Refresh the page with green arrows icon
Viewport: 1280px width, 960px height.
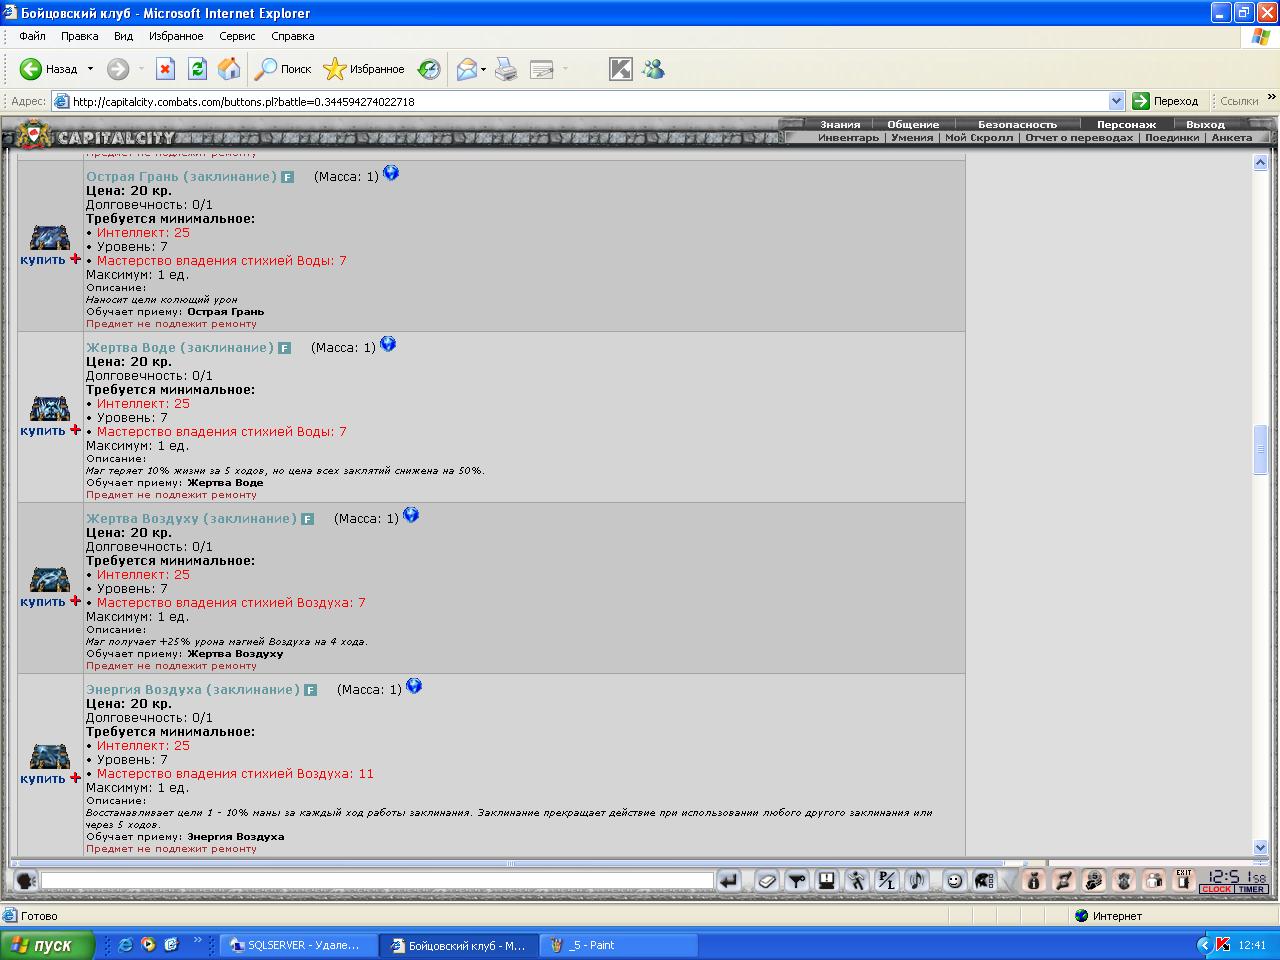pyautogui.click(x=197, y=69)
